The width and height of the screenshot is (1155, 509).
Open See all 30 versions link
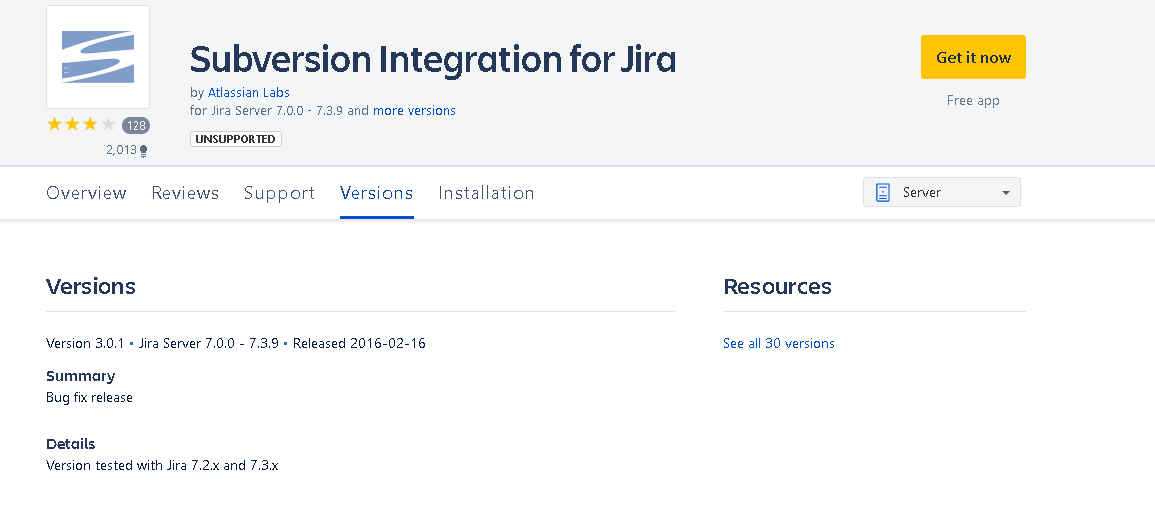coord(779,343)
